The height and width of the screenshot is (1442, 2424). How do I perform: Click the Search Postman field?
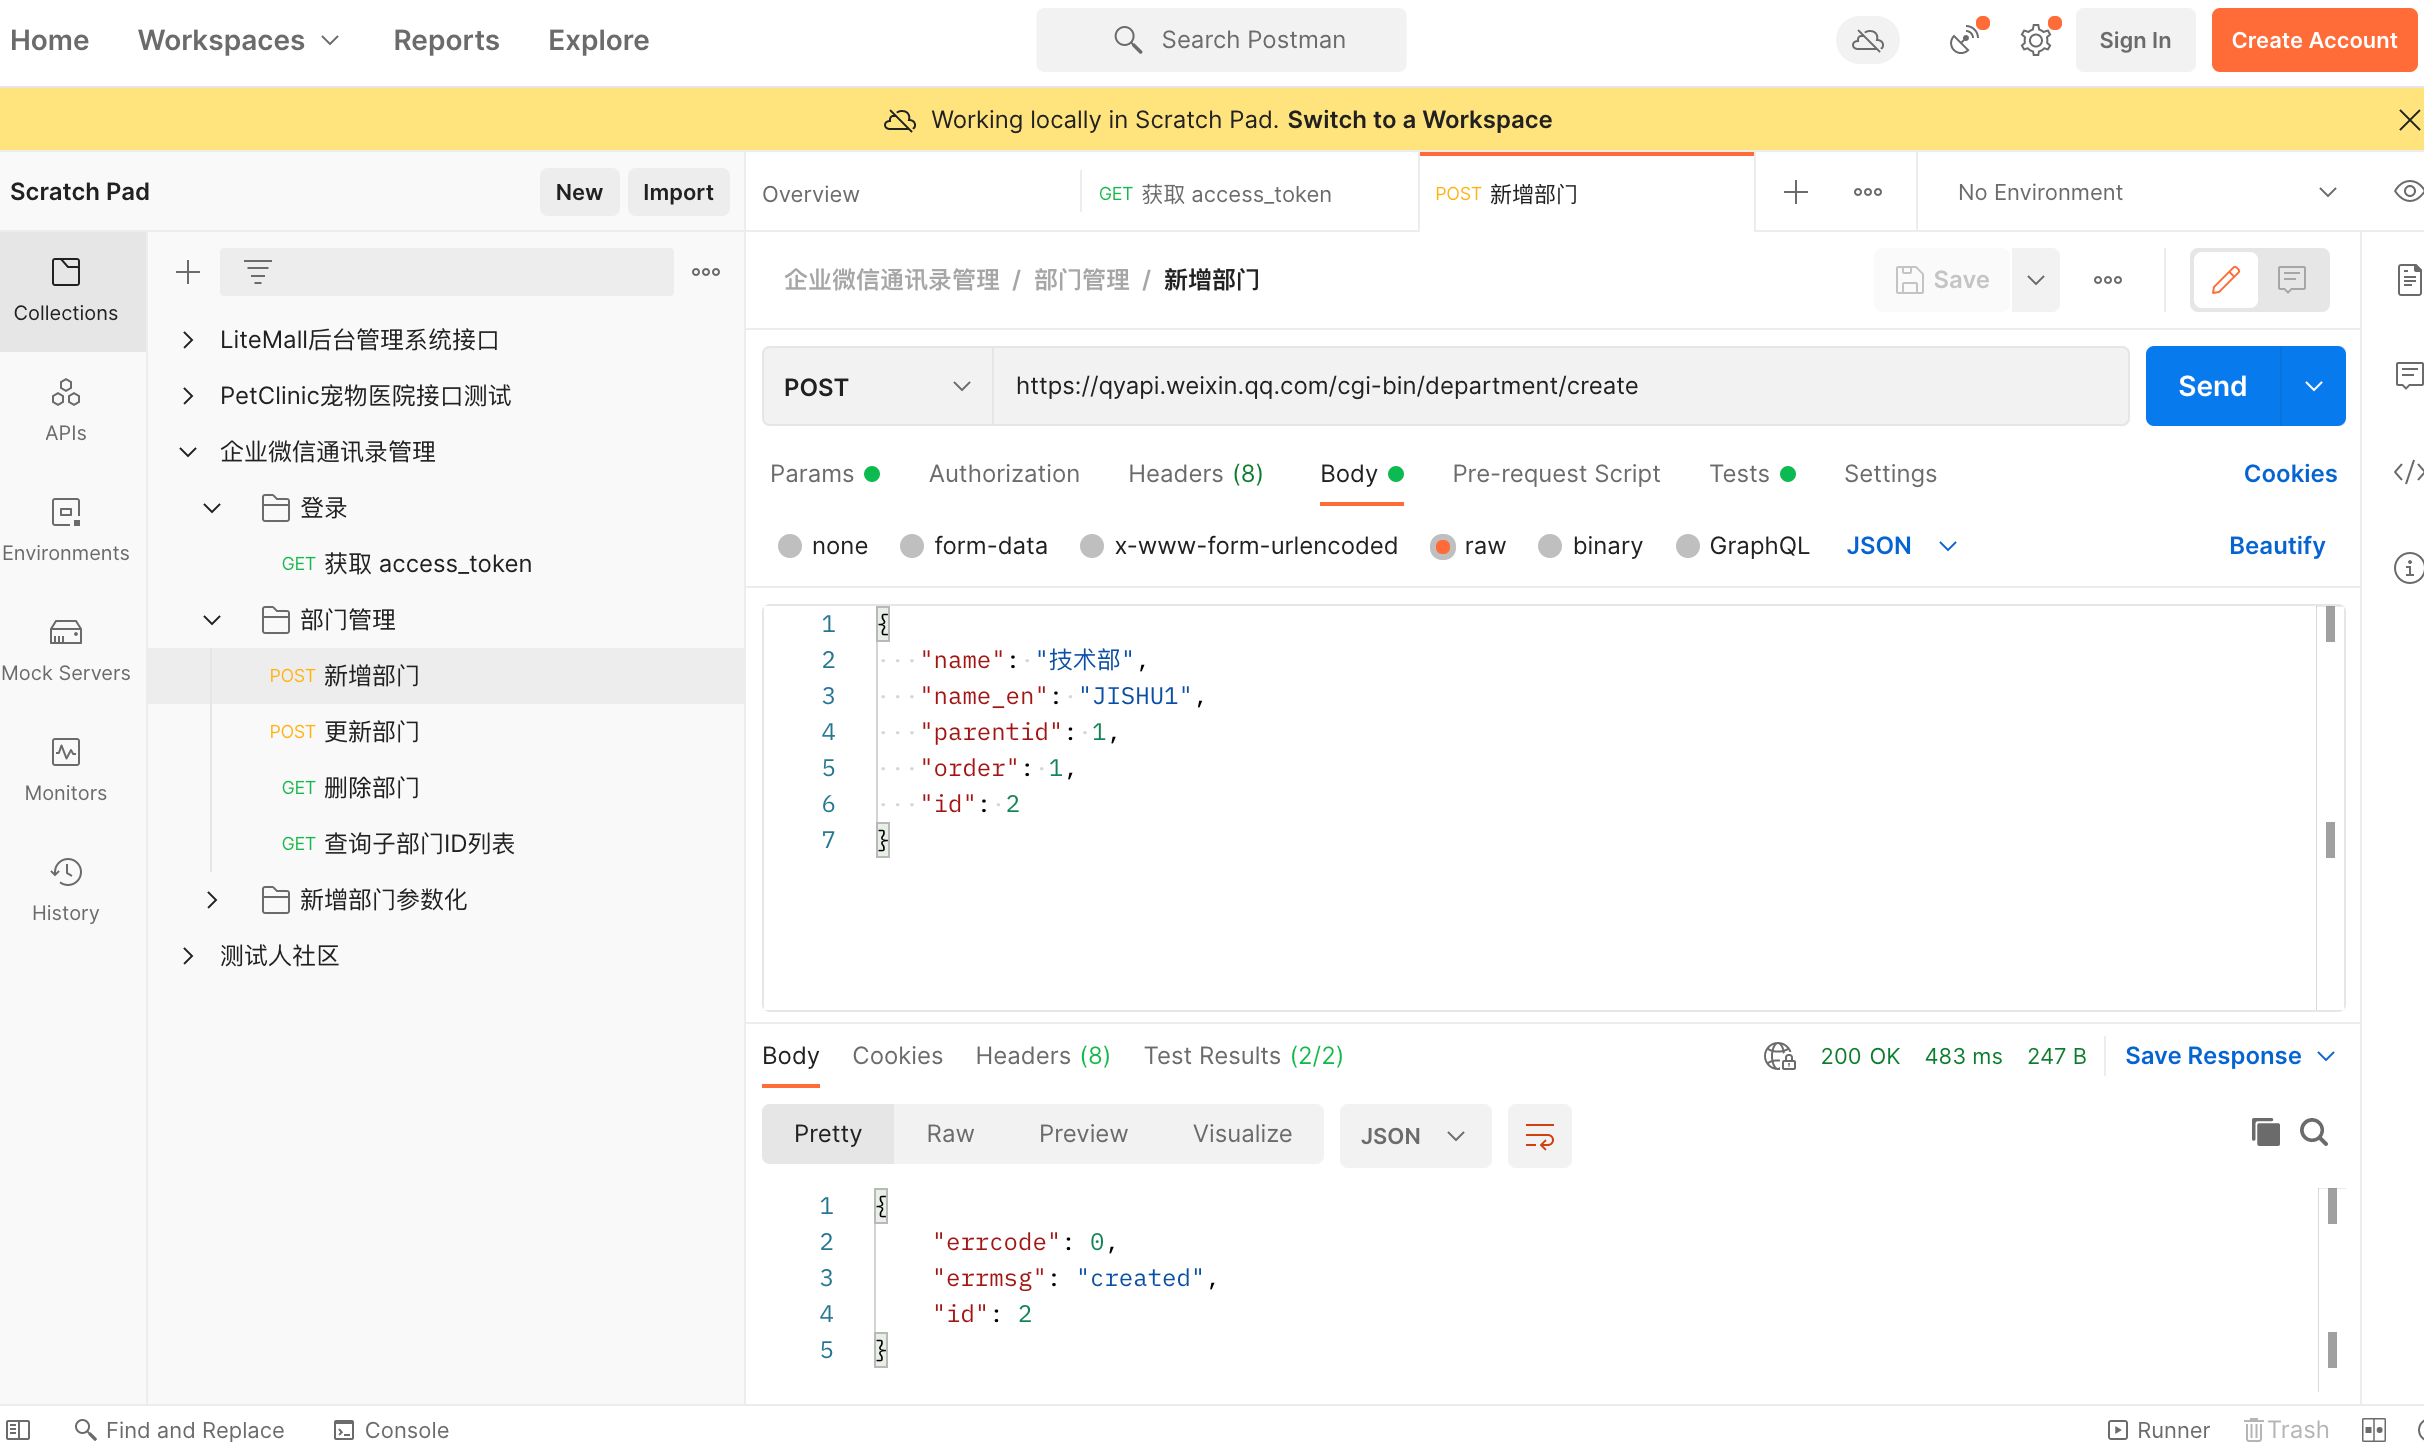[x=1221, y=40]
